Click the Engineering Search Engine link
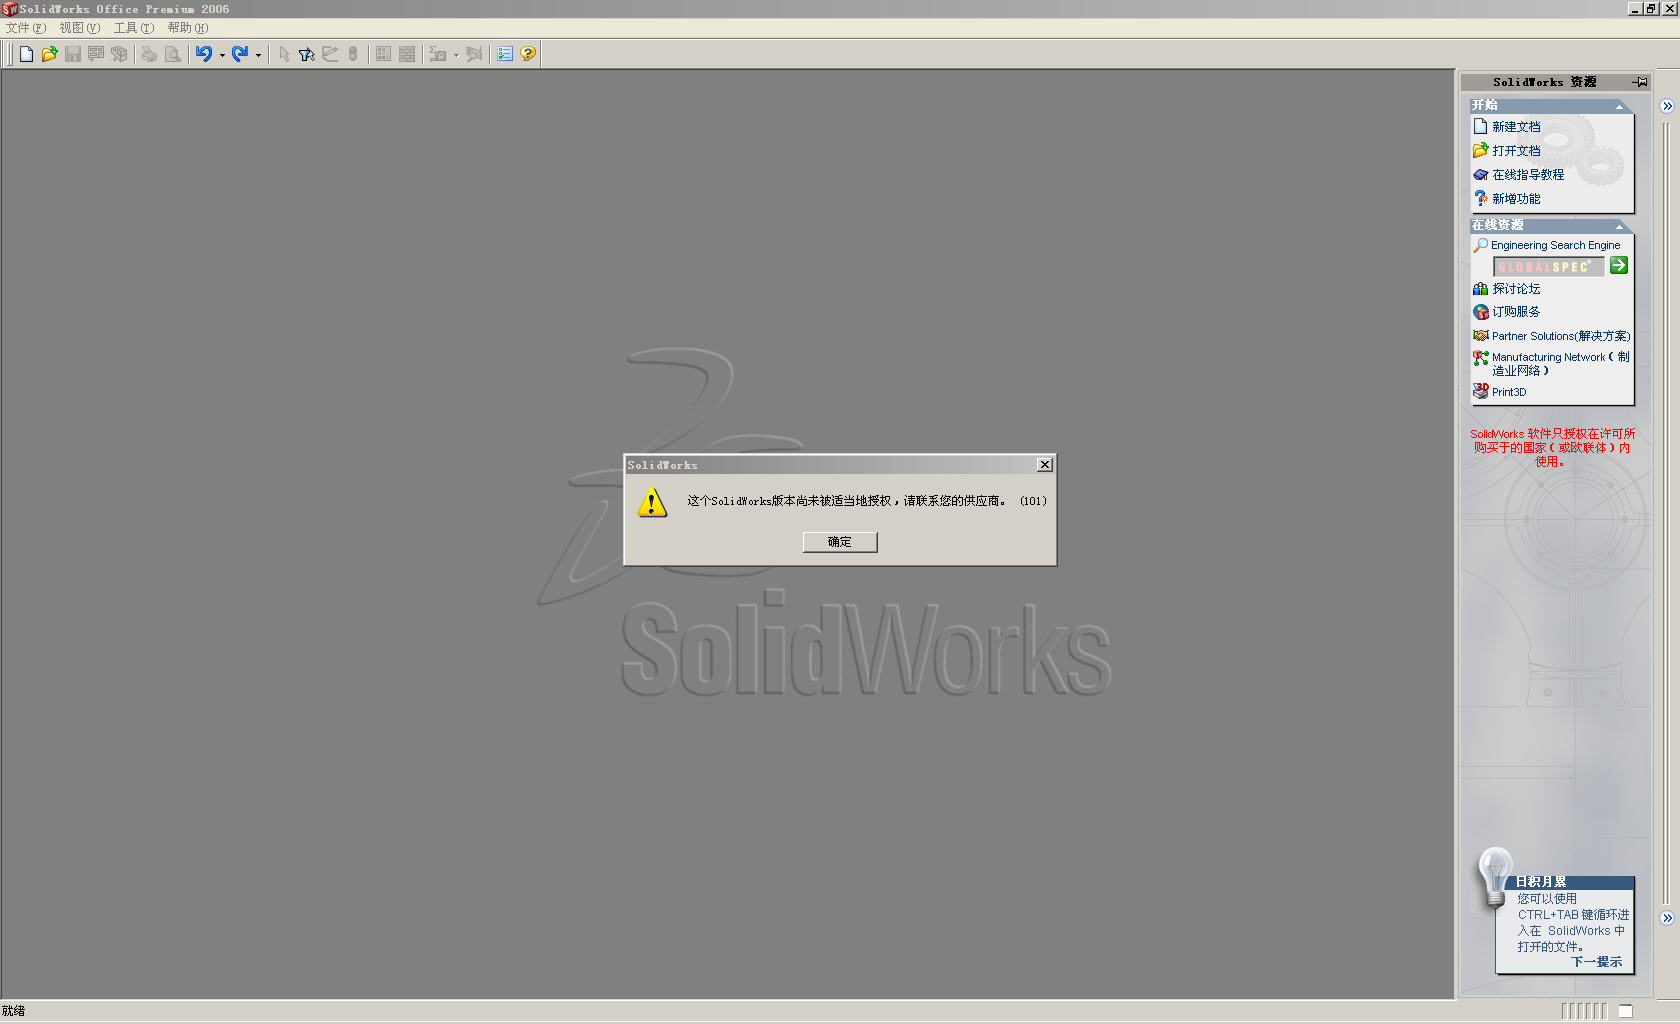Image resolution: width=1680 pixels, height=1024 pixels. point(1556,245)
